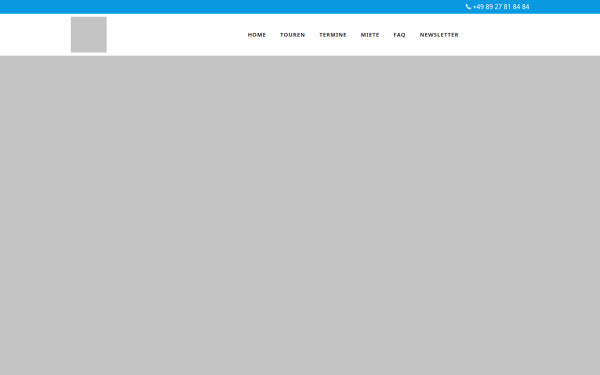Click the large gray hero banner image

[300, 215]
